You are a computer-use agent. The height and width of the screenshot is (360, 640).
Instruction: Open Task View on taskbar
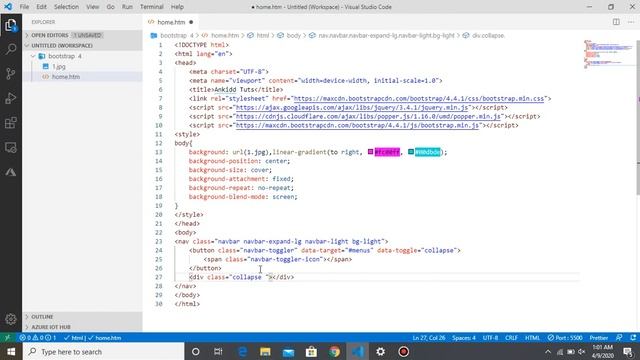pyautogui.click(x=218, y=351)
